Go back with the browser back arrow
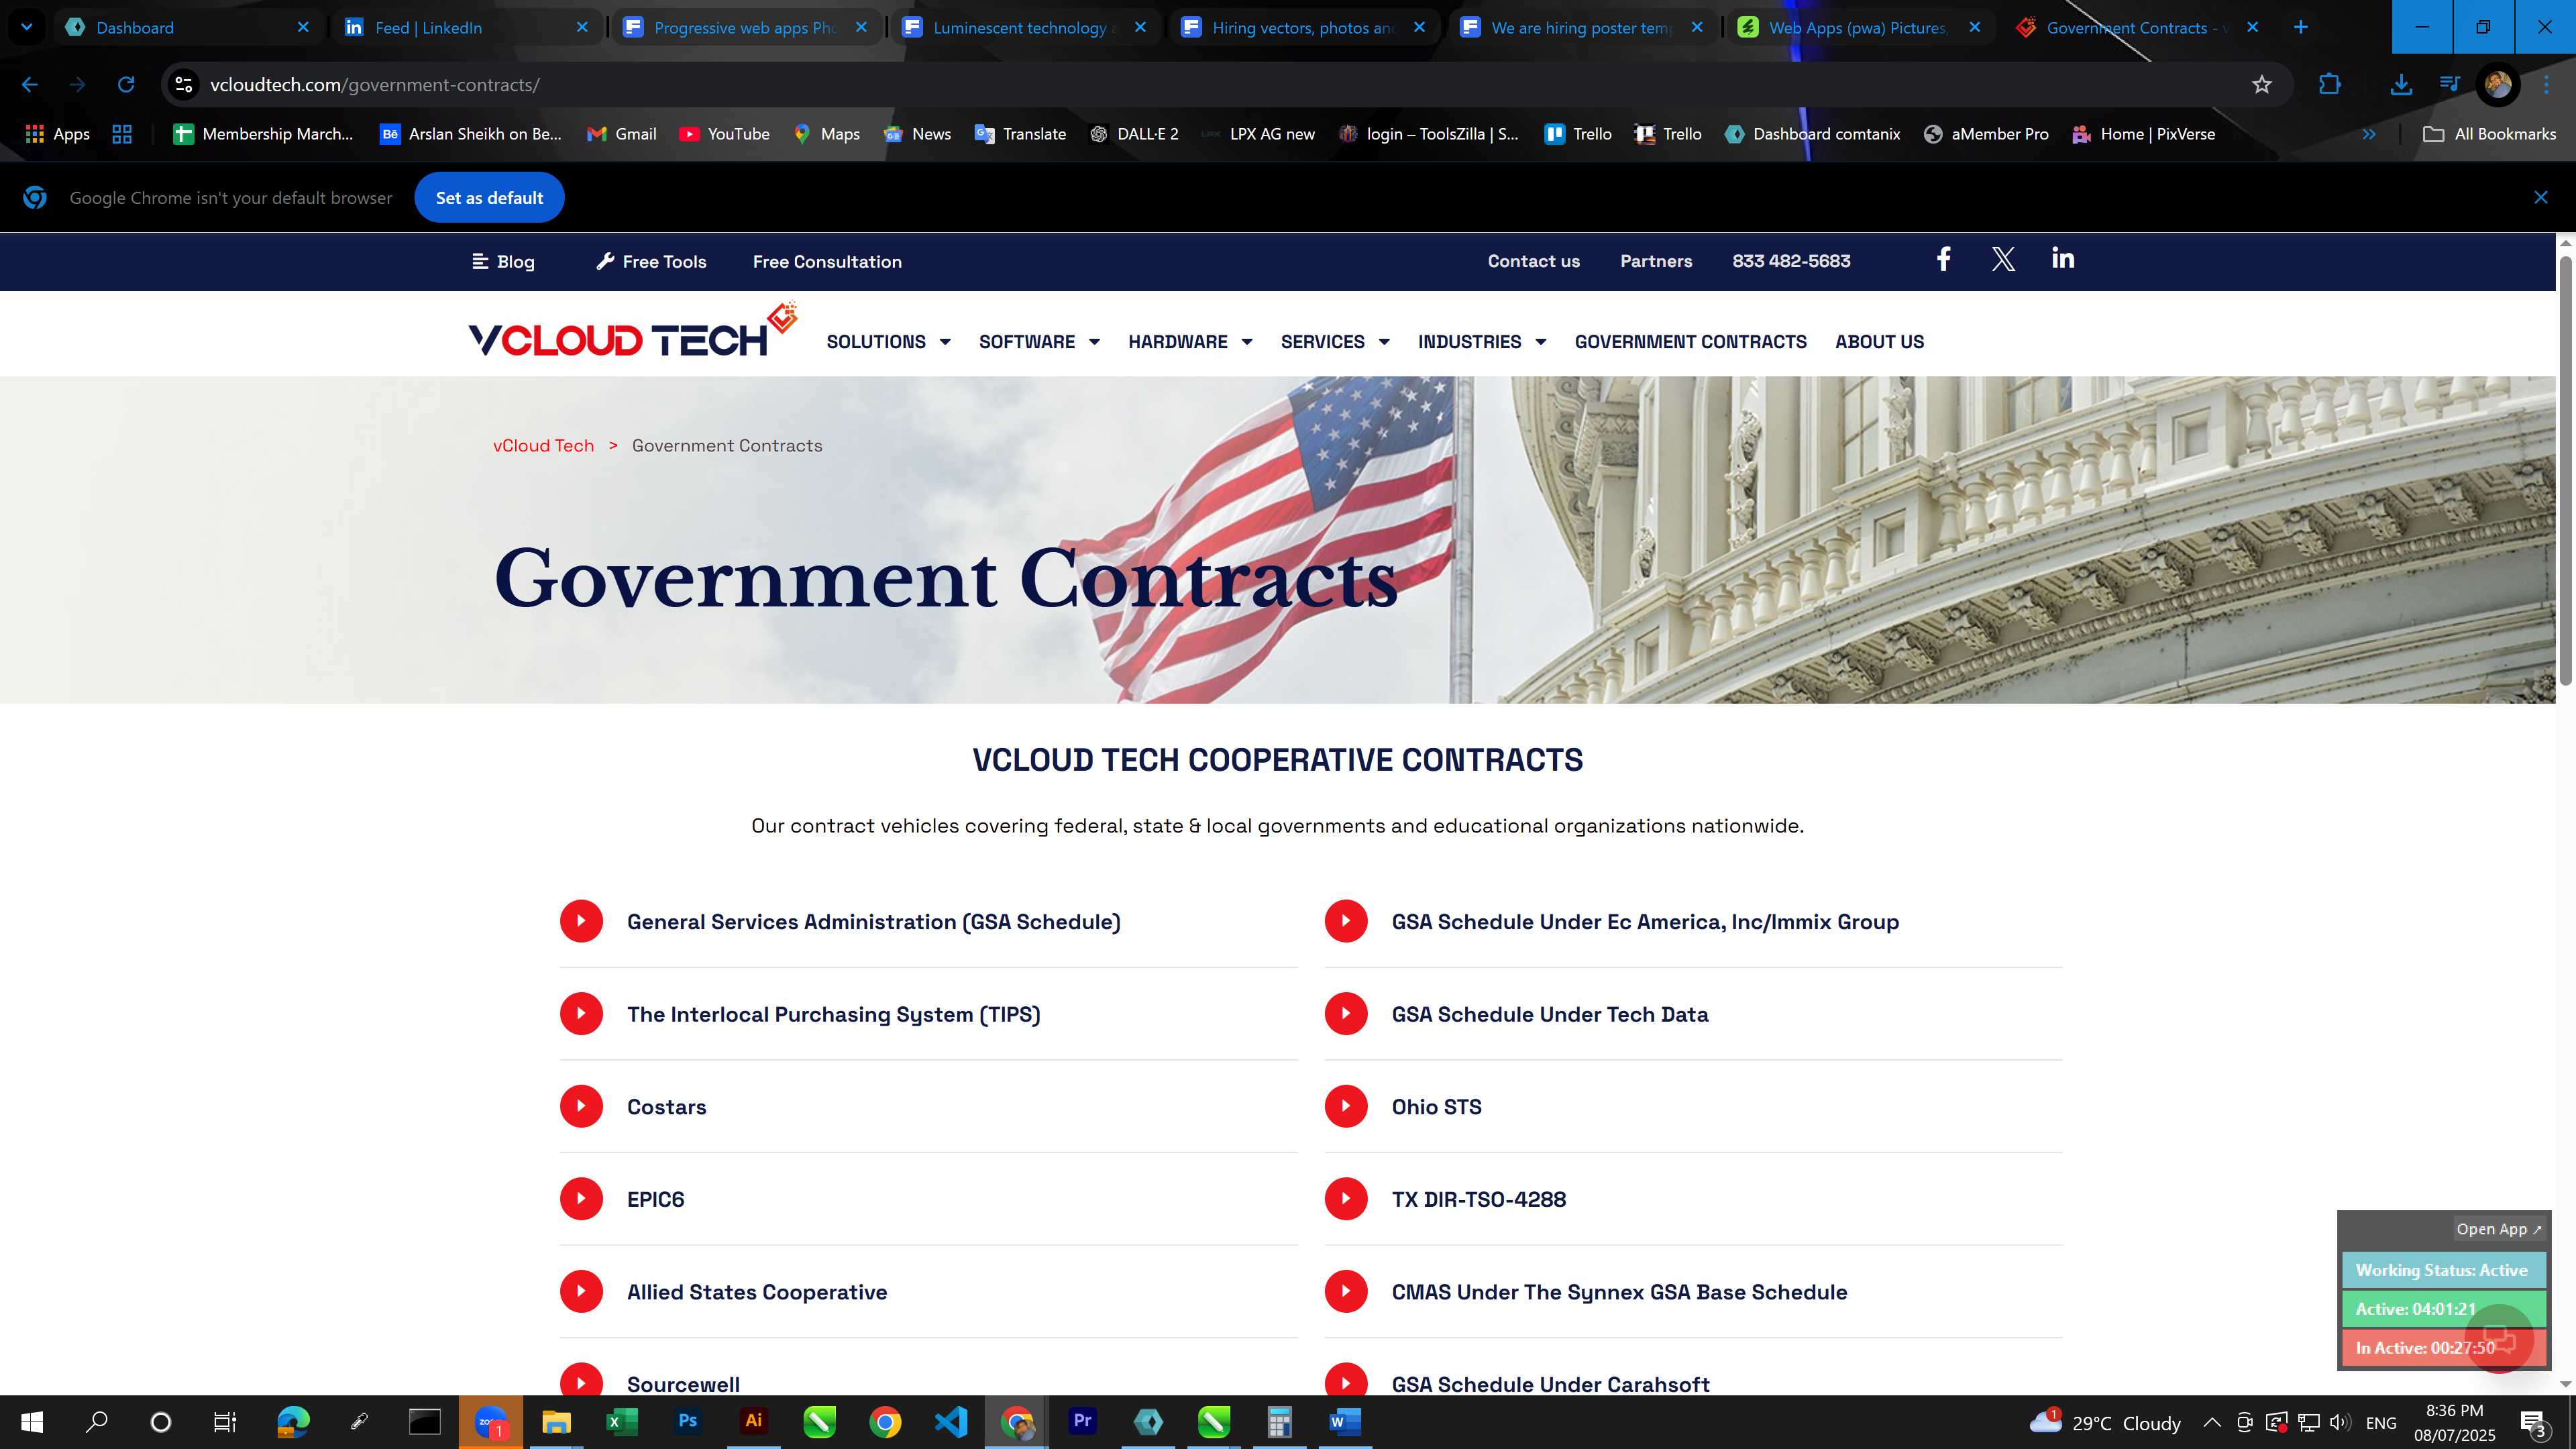 pyautogui.click(x=30, y=85)
